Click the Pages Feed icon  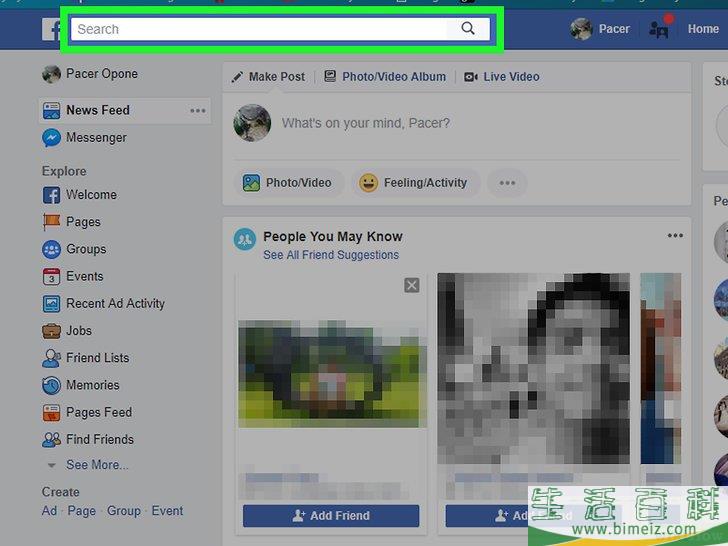point(51,413)
